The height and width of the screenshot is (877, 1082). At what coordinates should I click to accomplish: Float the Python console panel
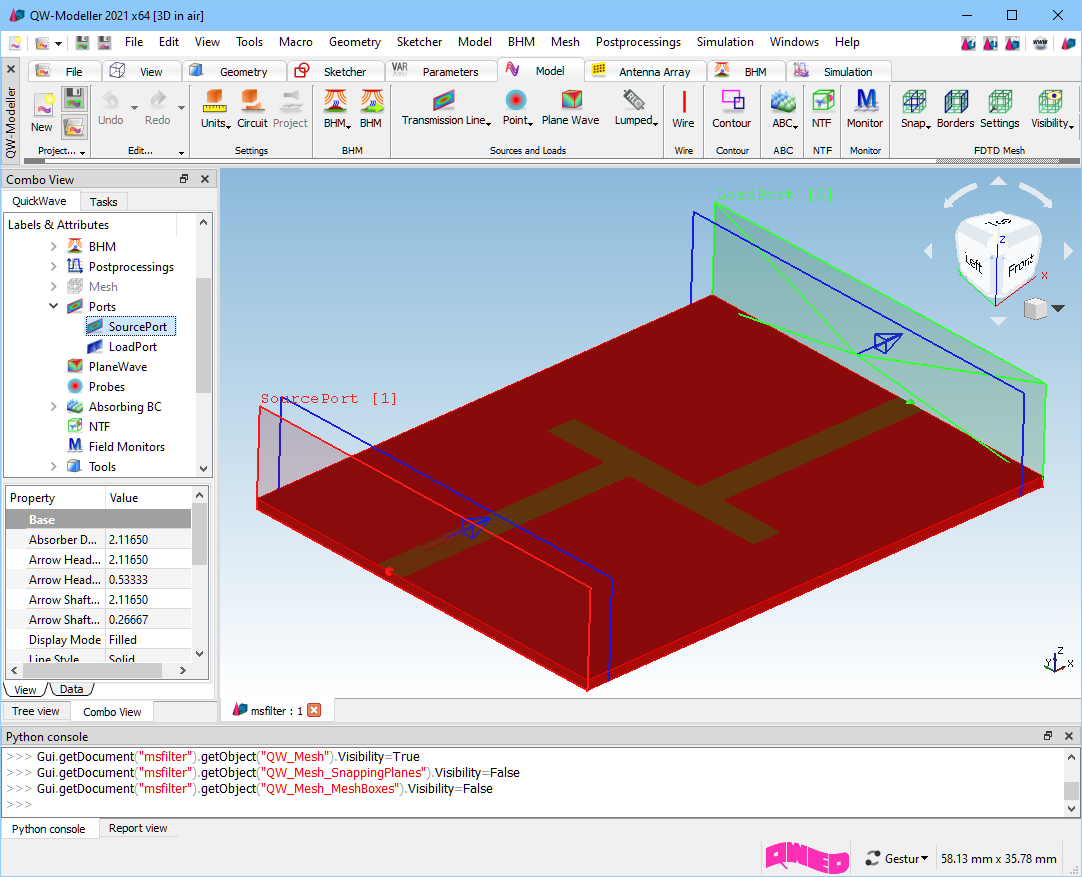click(x=1047, y=736)
